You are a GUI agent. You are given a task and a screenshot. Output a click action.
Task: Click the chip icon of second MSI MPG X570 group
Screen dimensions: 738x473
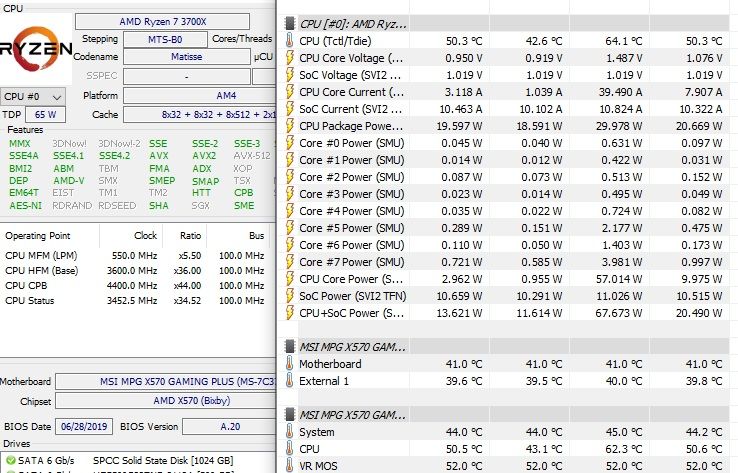tap(290, 415)
